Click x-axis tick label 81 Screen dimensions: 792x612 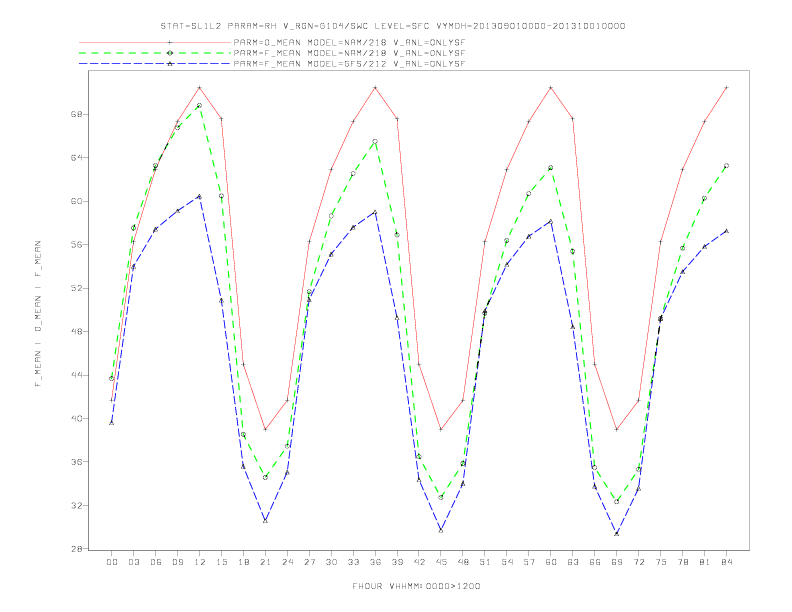pyautogui.click(x=705, y=562)
